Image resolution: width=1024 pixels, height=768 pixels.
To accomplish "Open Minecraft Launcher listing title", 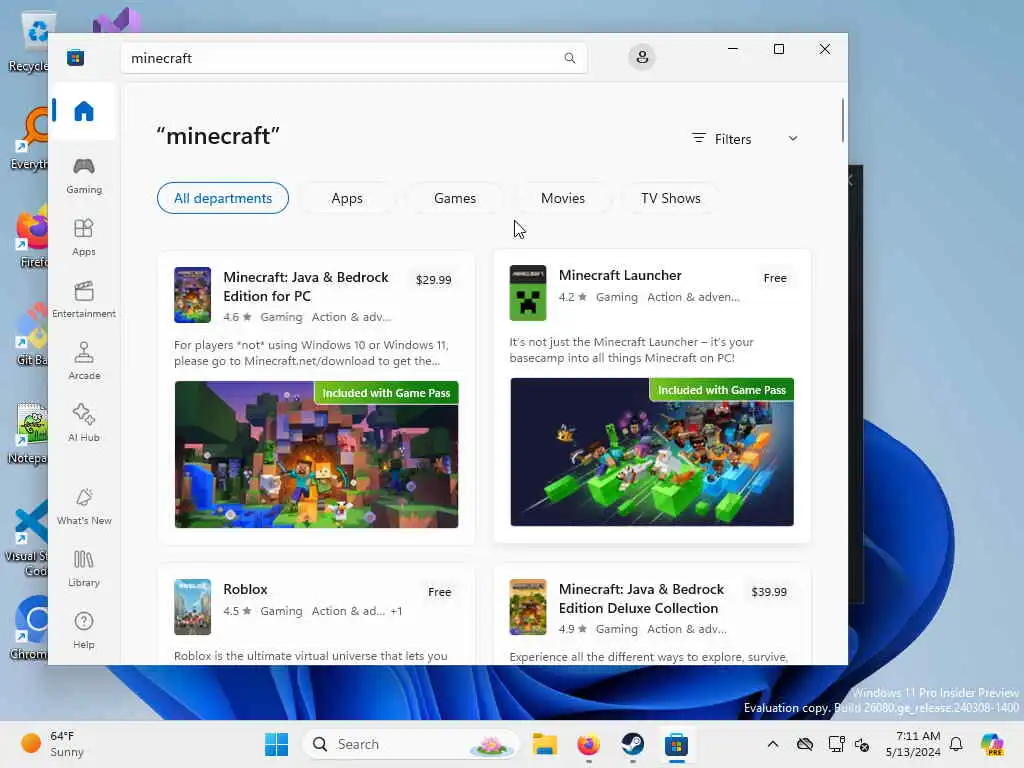I will [x=620, y=275].
